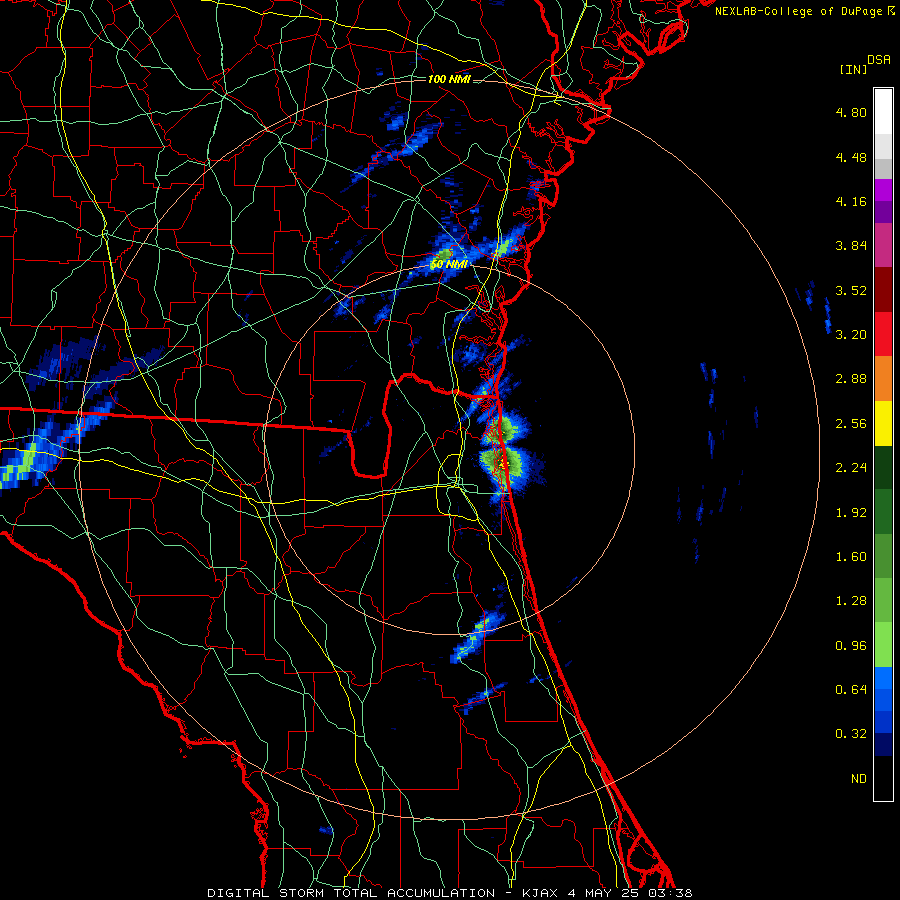This screenshot has height=900, width=900.
Task: Select the 0.32 legend value
Action: click(851, 734)
